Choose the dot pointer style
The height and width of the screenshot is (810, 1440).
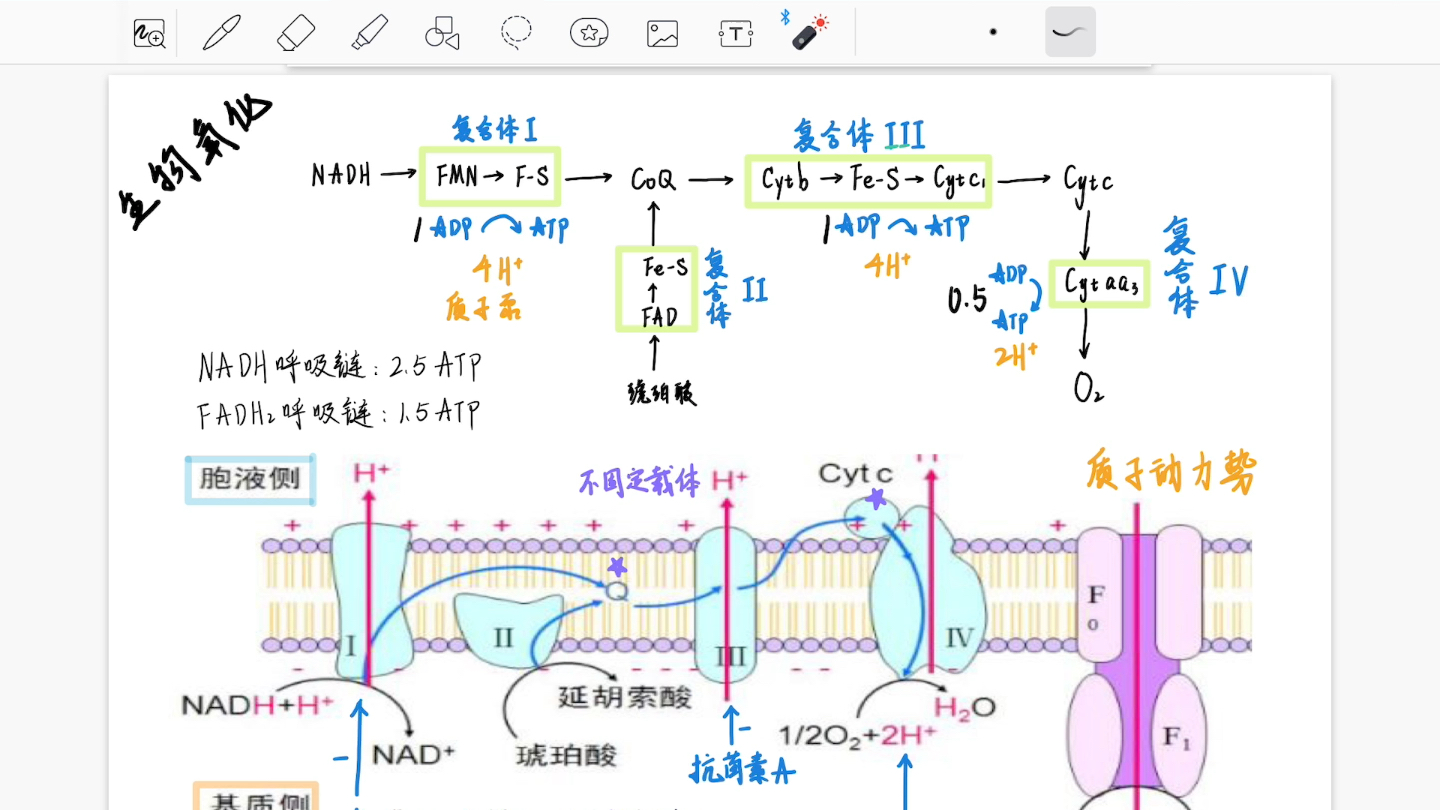point(993,32)
